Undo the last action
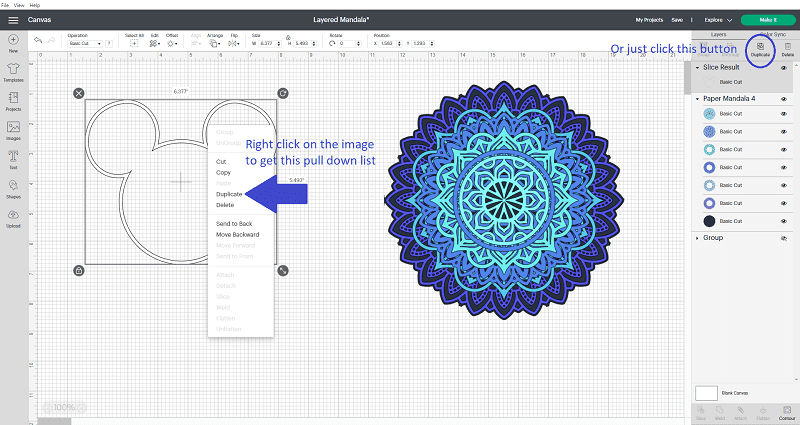The image size is (800, 425). click(38, 40)
